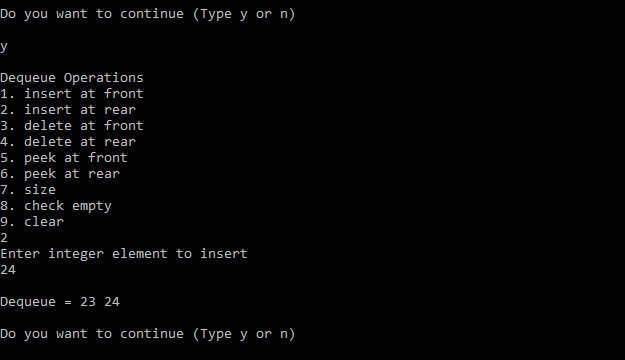
Task: Click the number 24 in Dequeue output
Action: pyautogui.click(x=112, y=302)
